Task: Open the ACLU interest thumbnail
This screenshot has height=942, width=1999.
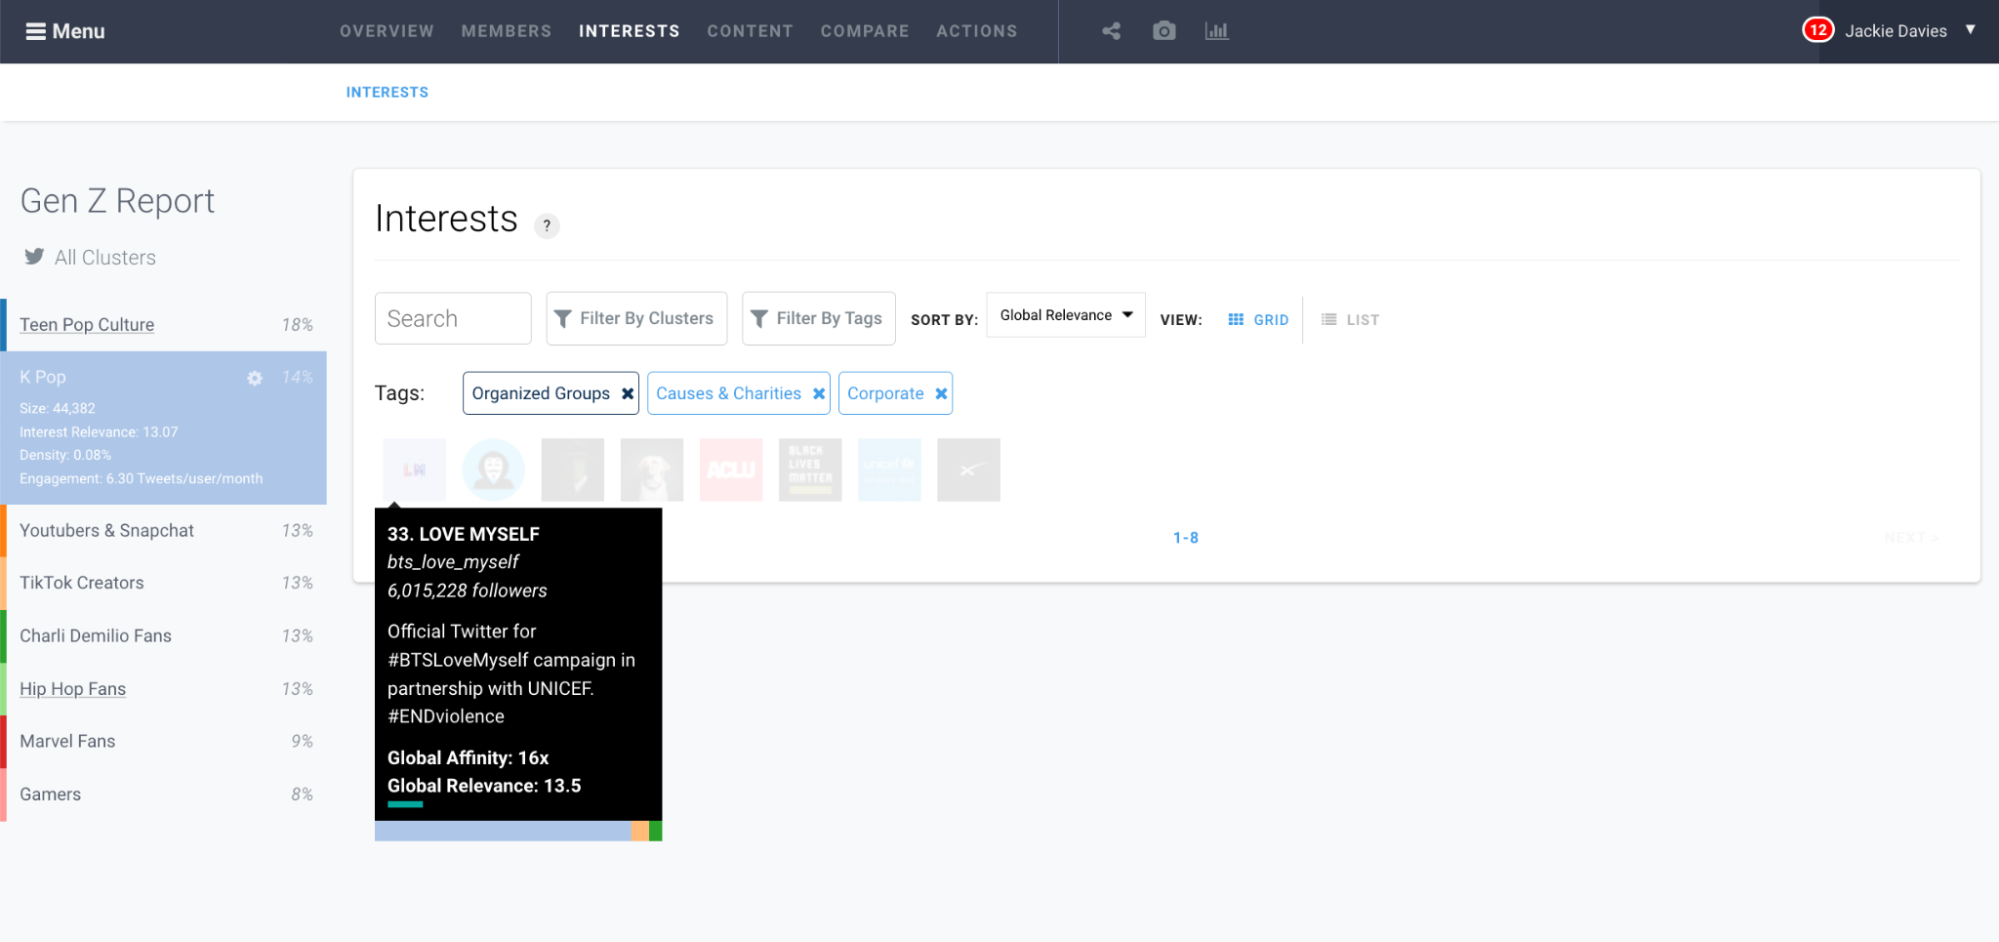Action: (731, 470)
